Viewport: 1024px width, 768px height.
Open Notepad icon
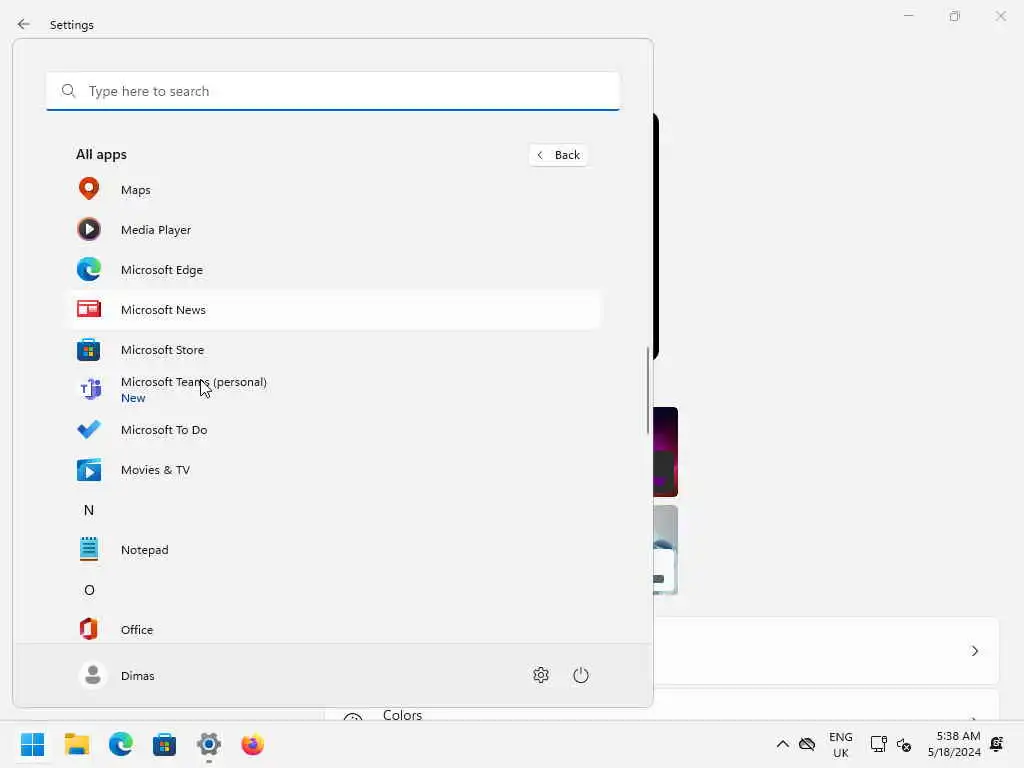tap(89, 549)
